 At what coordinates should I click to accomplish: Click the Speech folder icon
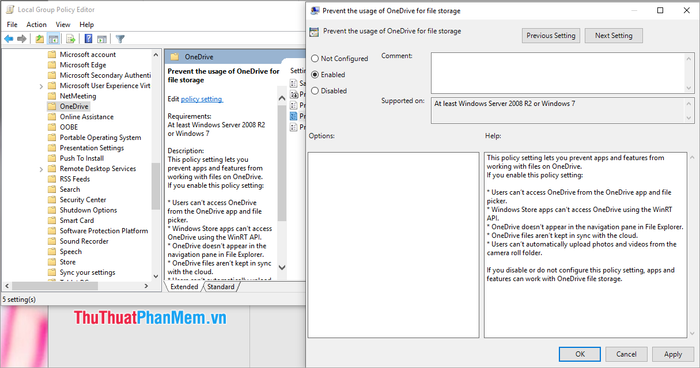click(x=52, y=251)
